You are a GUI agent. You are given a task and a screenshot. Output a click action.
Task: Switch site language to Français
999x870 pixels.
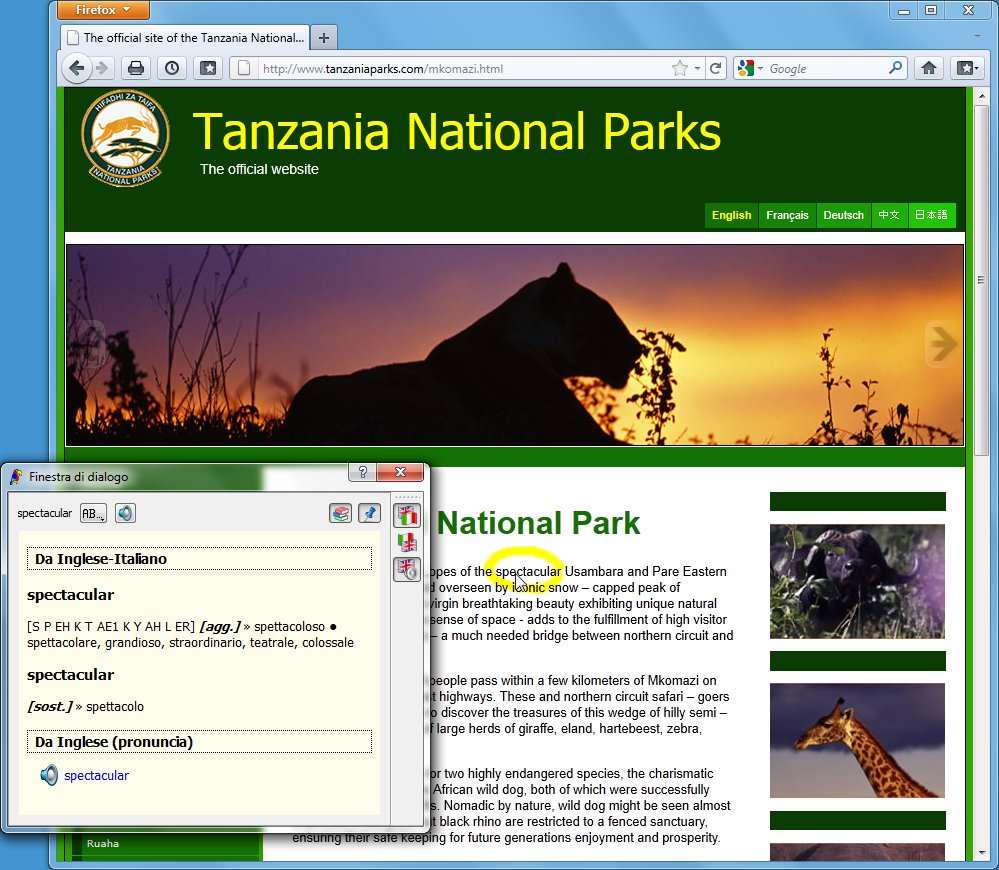(x=787, y=215)
